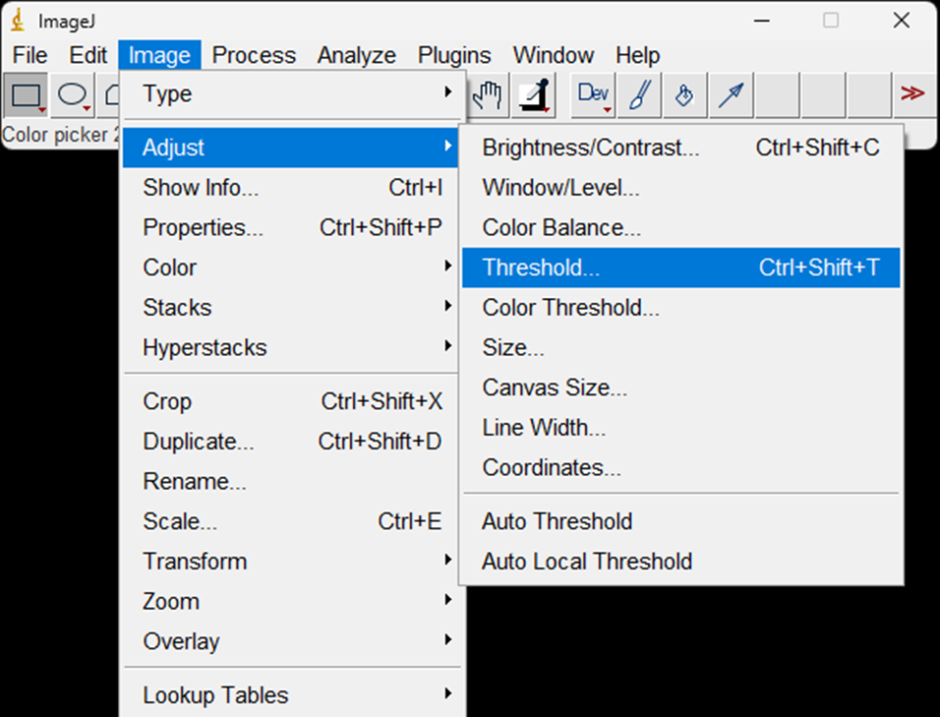Select the Rectangle selection tool
Image resolution: width=940 pixels, height=717 pixels.
click(x=26, y=95)
